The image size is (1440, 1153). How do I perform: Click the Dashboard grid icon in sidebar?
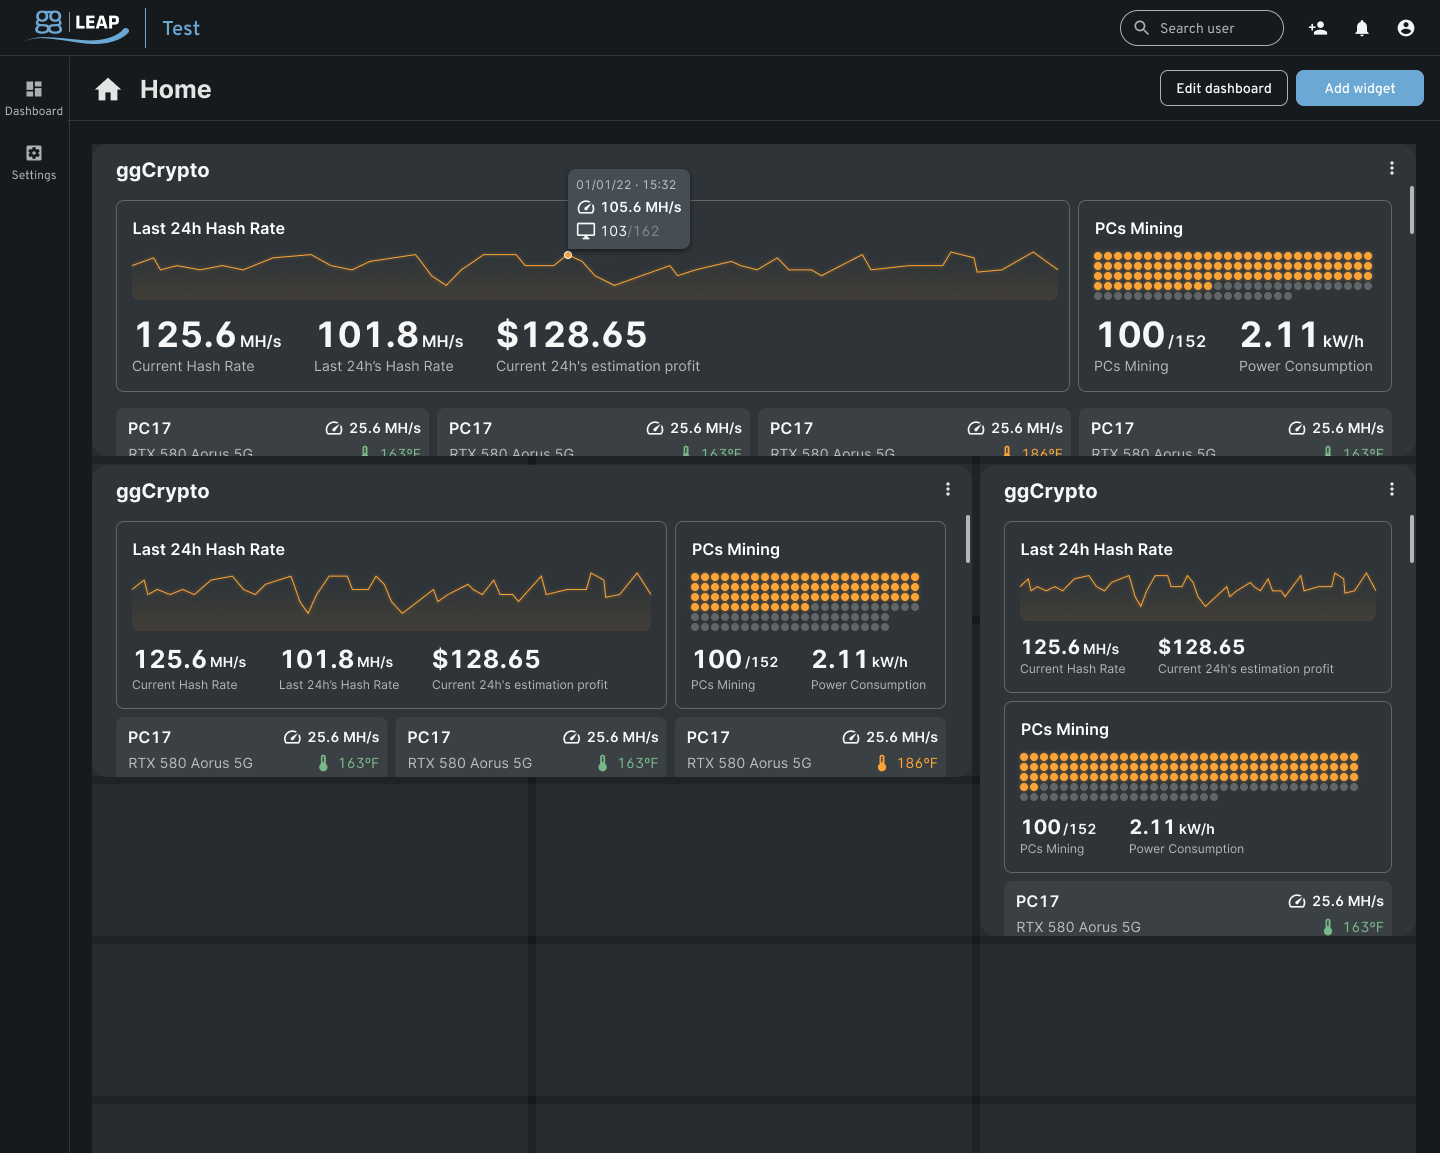click(x=34, y=89)
